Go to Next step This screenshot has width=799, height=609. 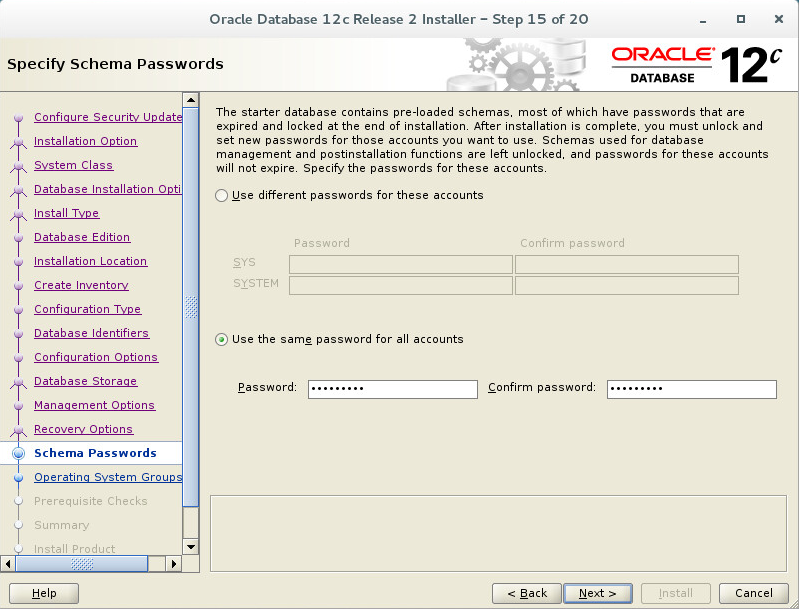click(598, 593)
